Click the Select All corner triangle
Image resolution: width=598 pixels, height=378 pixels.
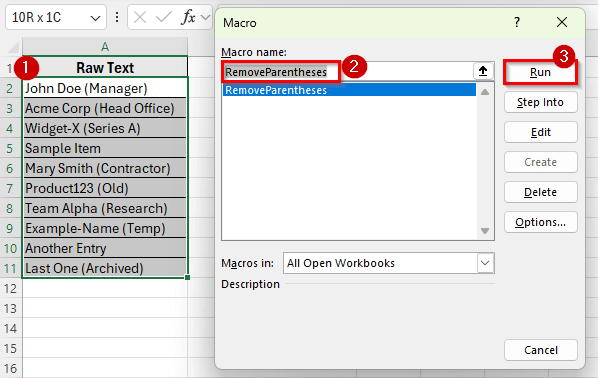coord(14,47)
